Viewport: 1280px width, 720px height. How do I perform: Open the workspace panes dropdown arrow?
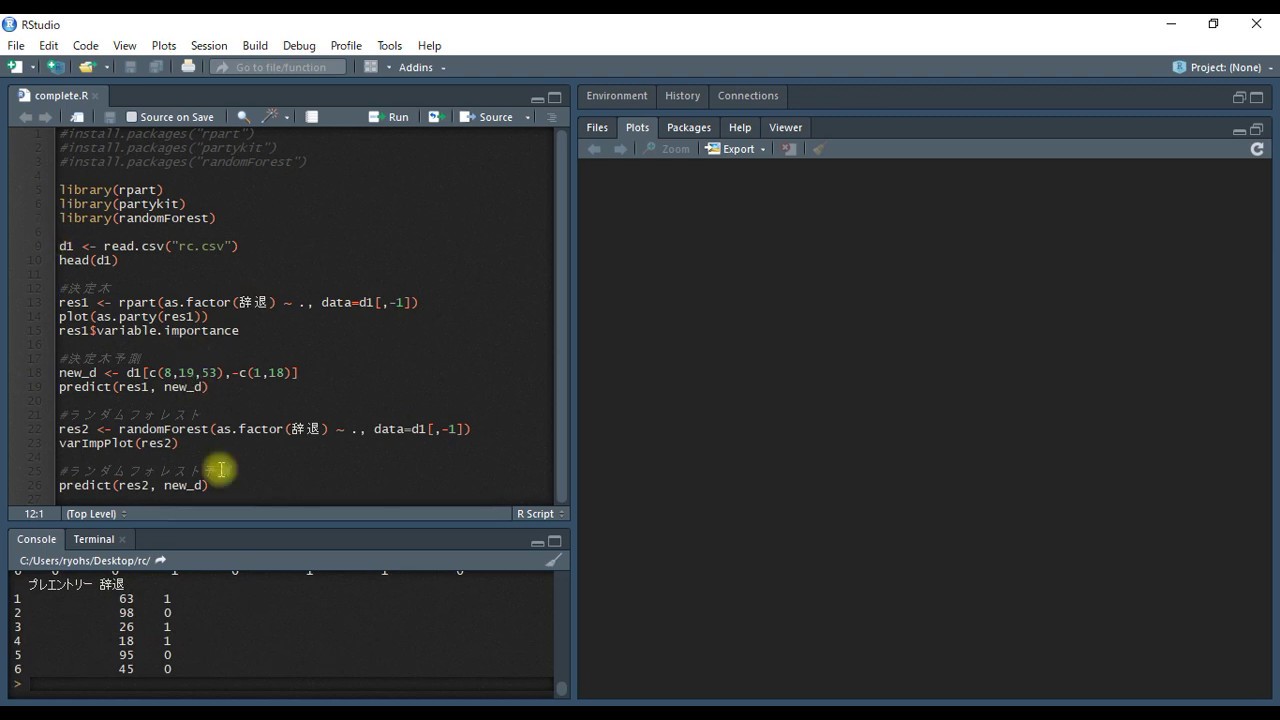(388, 68)
